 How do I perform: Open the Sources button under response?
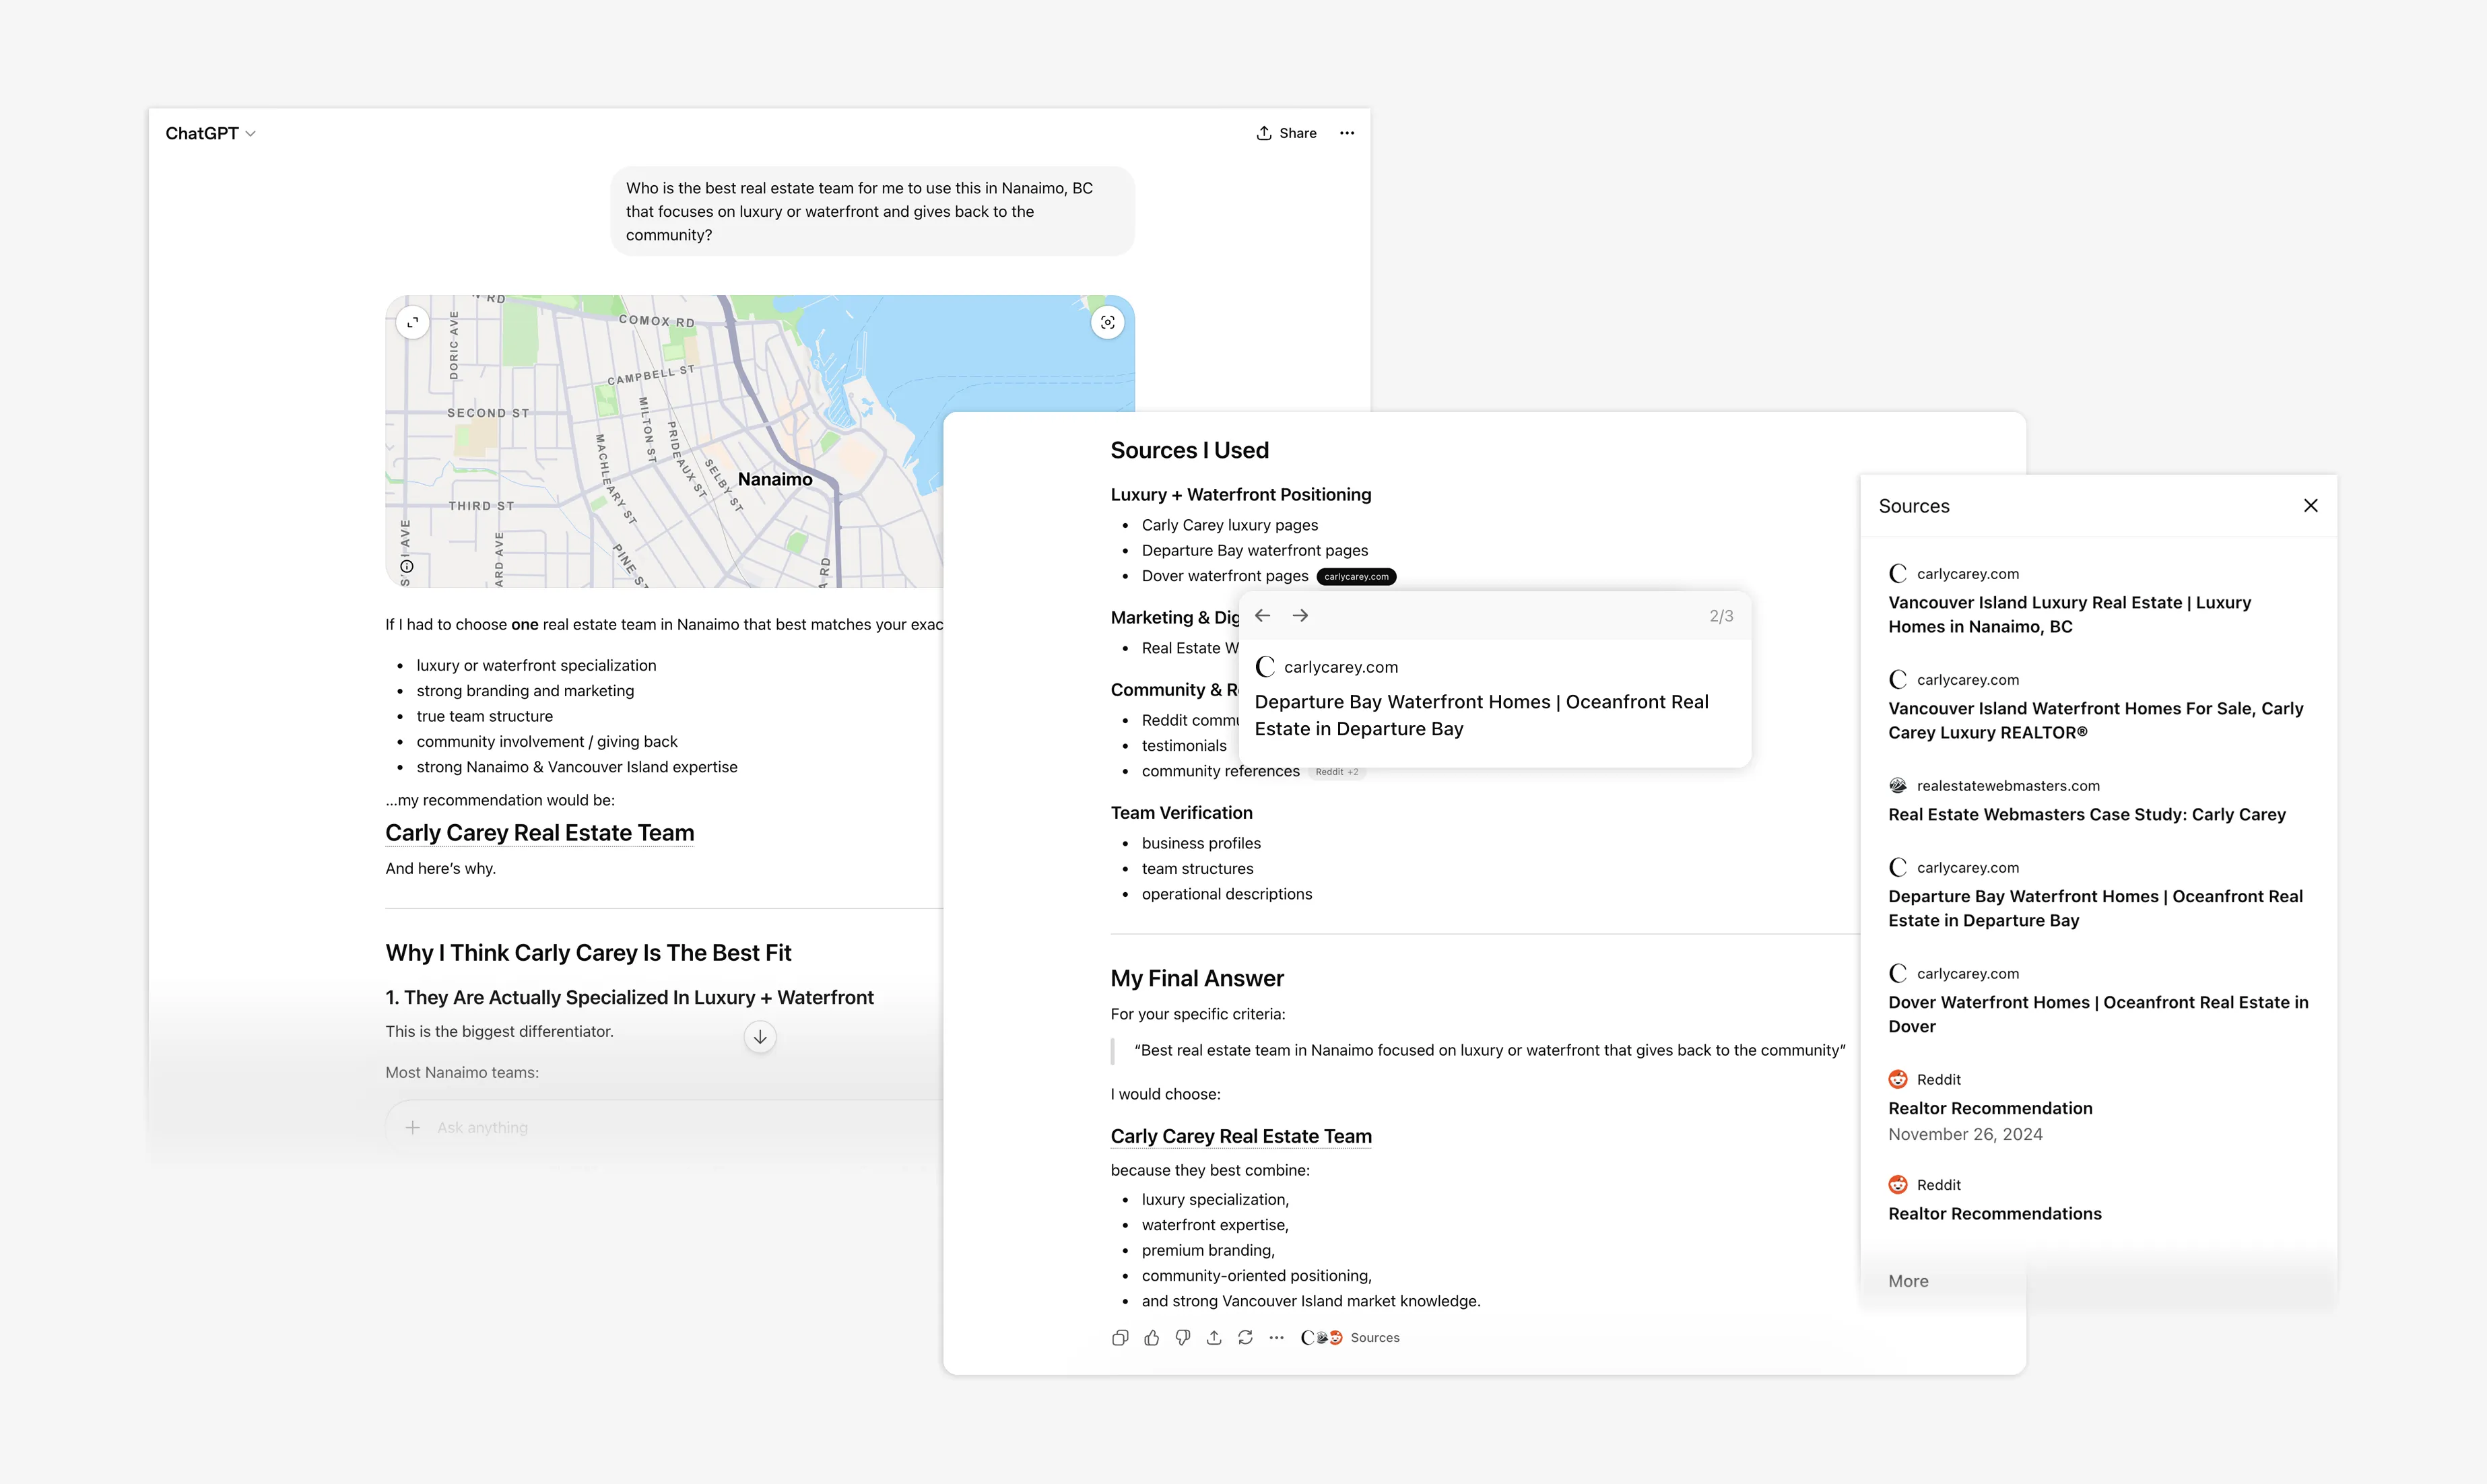pos(1350,1338)
